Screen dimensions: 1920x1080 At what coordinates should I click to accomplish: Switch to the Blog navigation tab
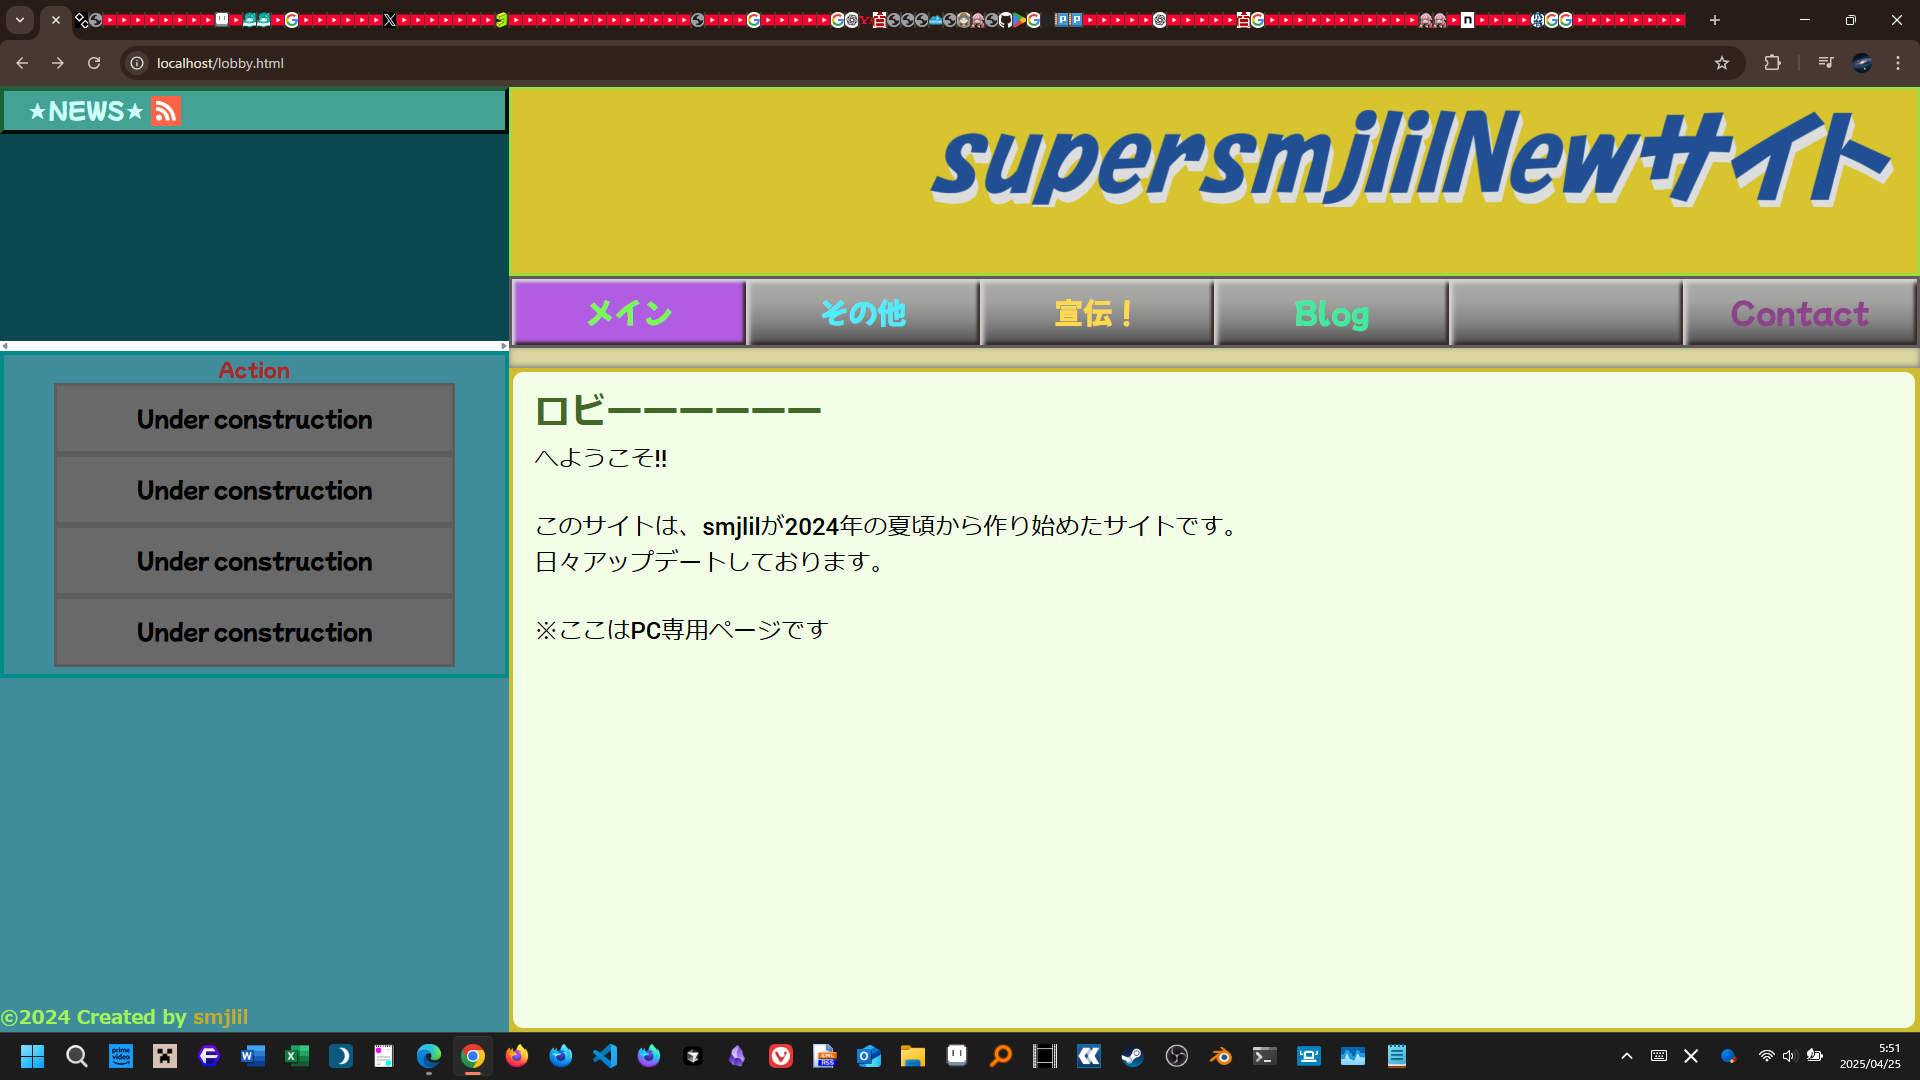pyautogui.click(x=1331, y=313)
